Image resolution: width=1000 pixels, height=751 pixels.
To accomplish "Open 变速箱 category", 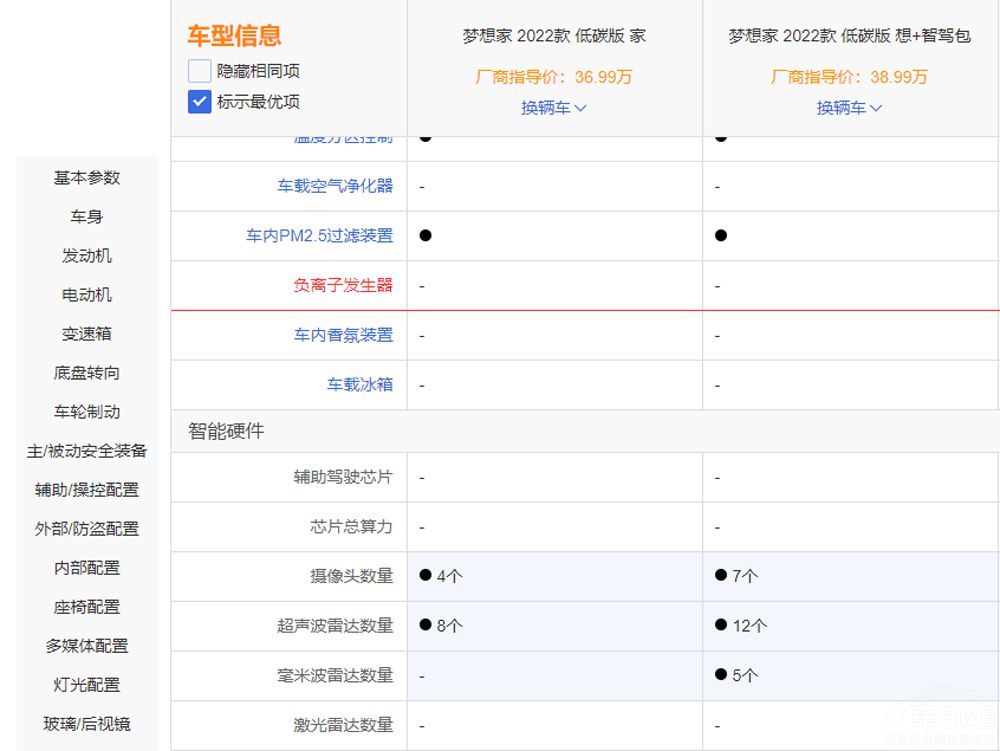I will point(87,333).
